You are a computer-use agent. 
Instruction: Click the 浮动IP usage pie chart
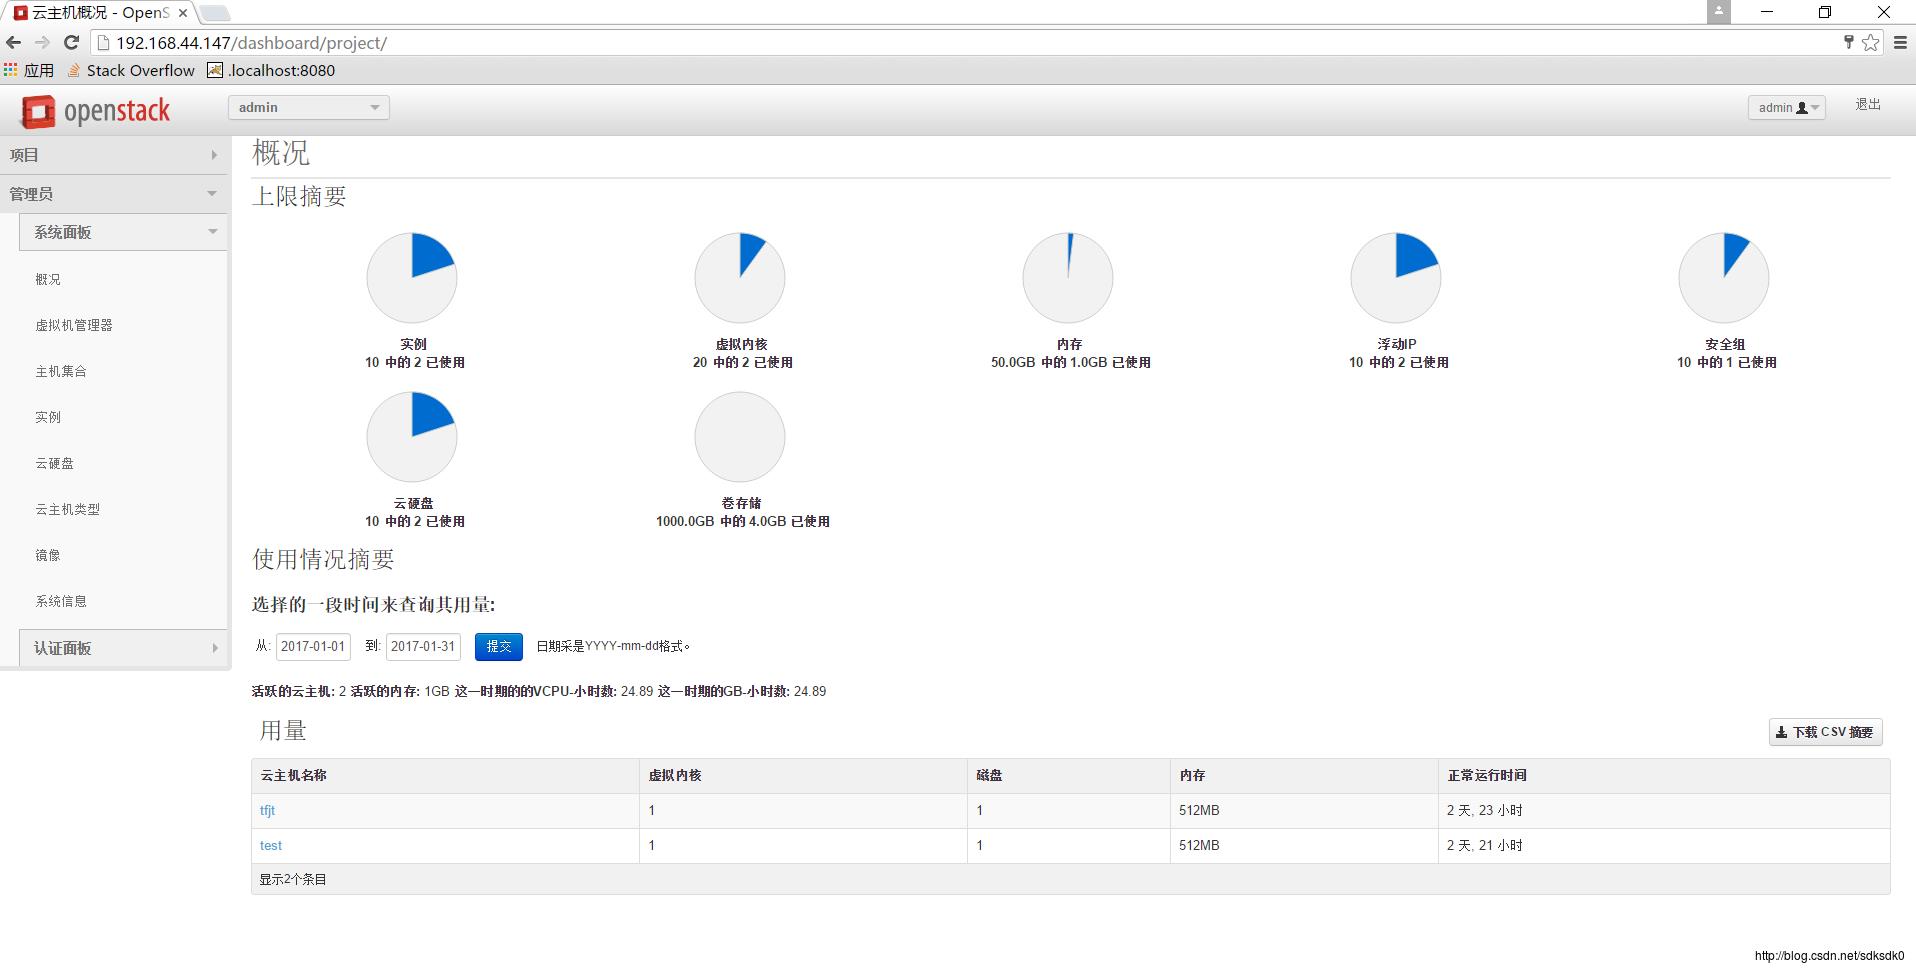pos(1396,278)
